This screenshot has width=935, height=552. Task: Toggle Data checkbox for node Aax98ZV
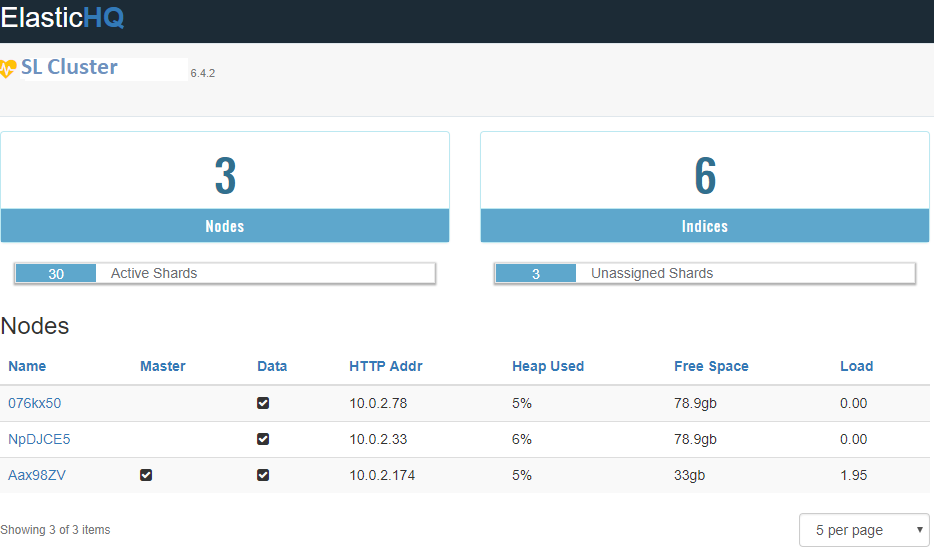click(x=263, y=475)
